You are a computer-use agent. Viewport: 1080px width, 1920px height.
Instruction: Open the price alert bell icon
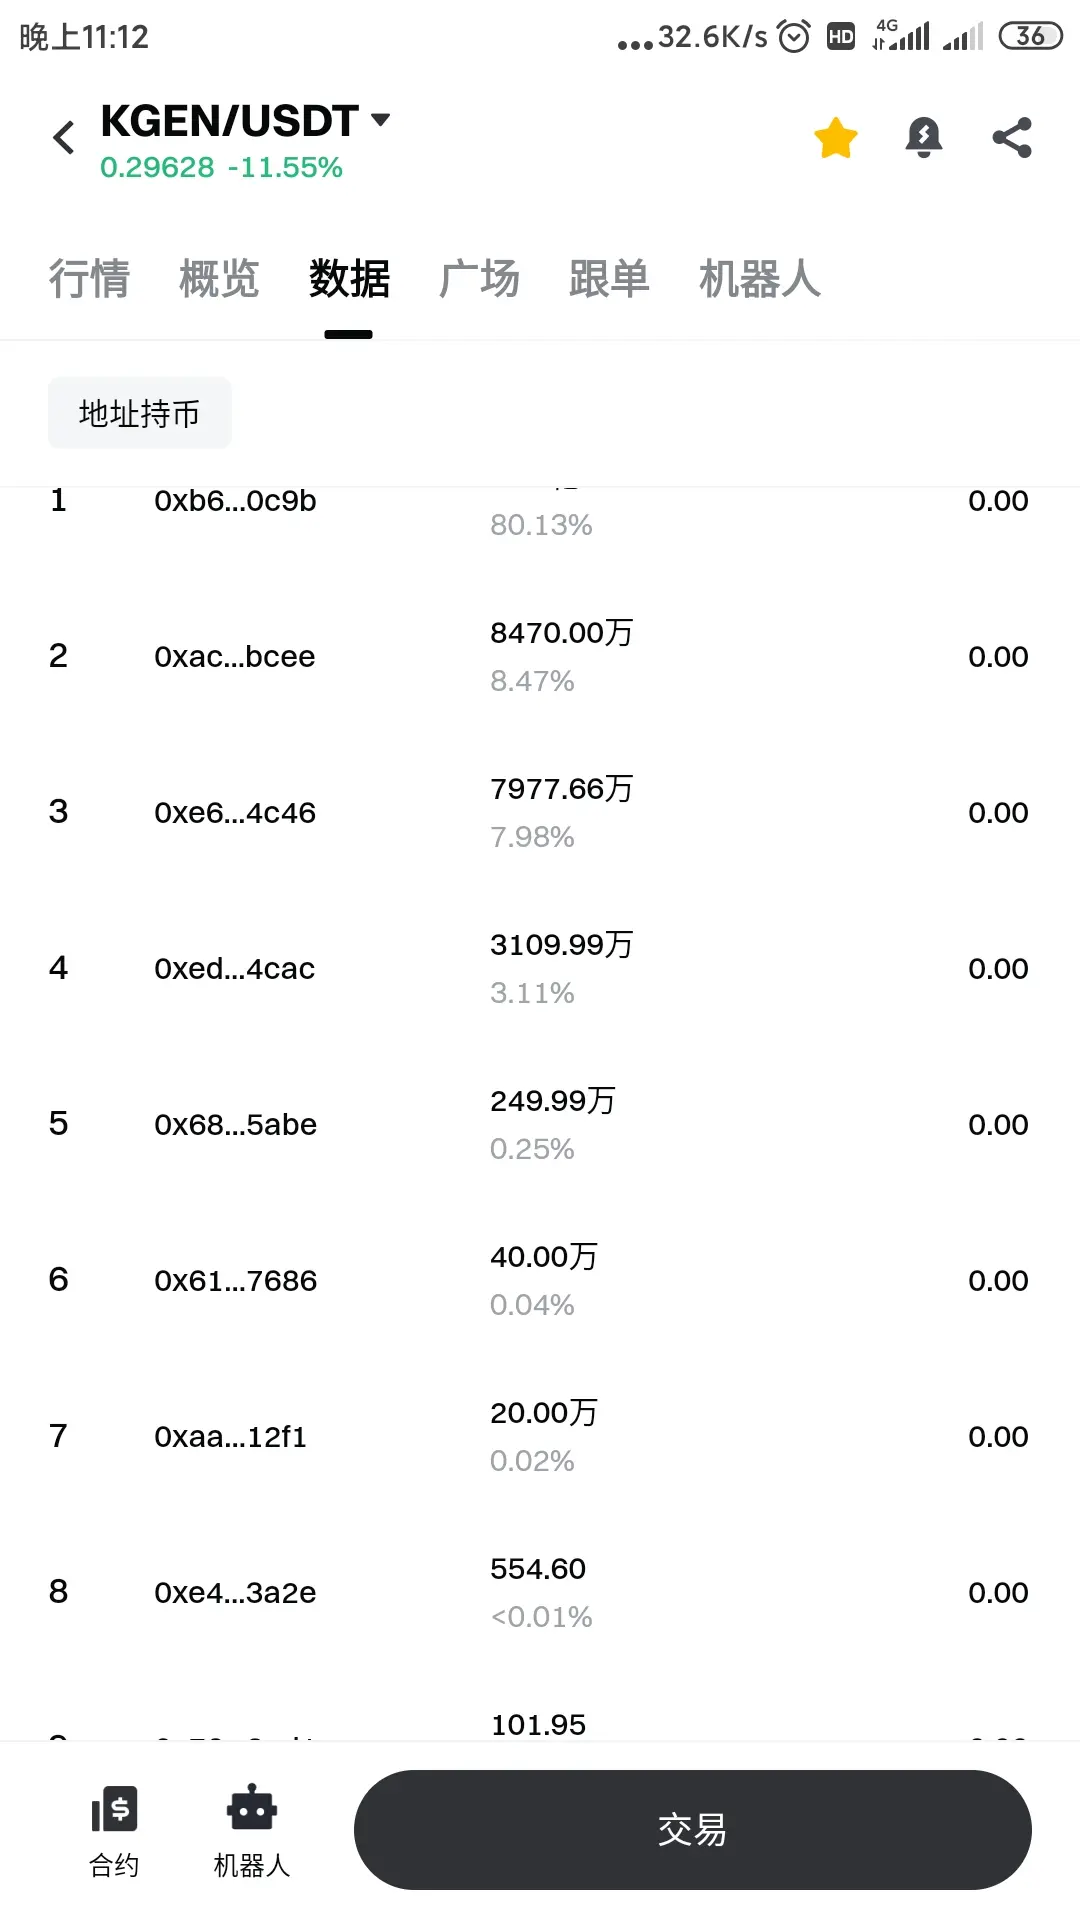click(924, 138)
